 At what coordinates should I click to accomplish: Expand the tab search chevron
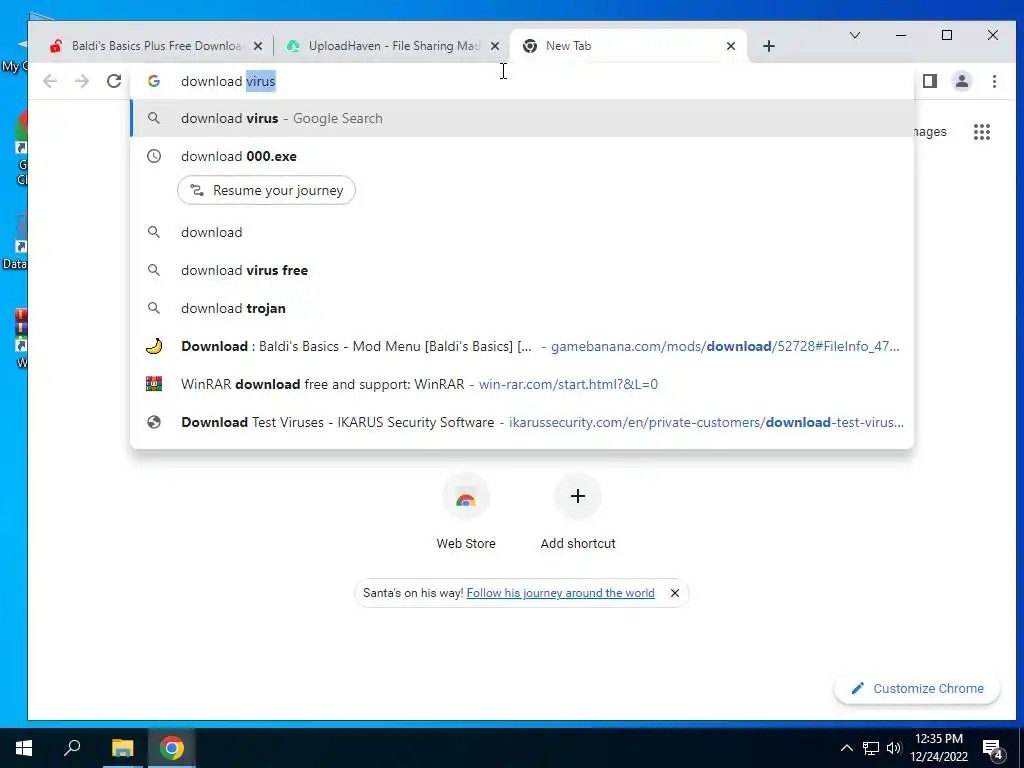(x=854, y=35)
